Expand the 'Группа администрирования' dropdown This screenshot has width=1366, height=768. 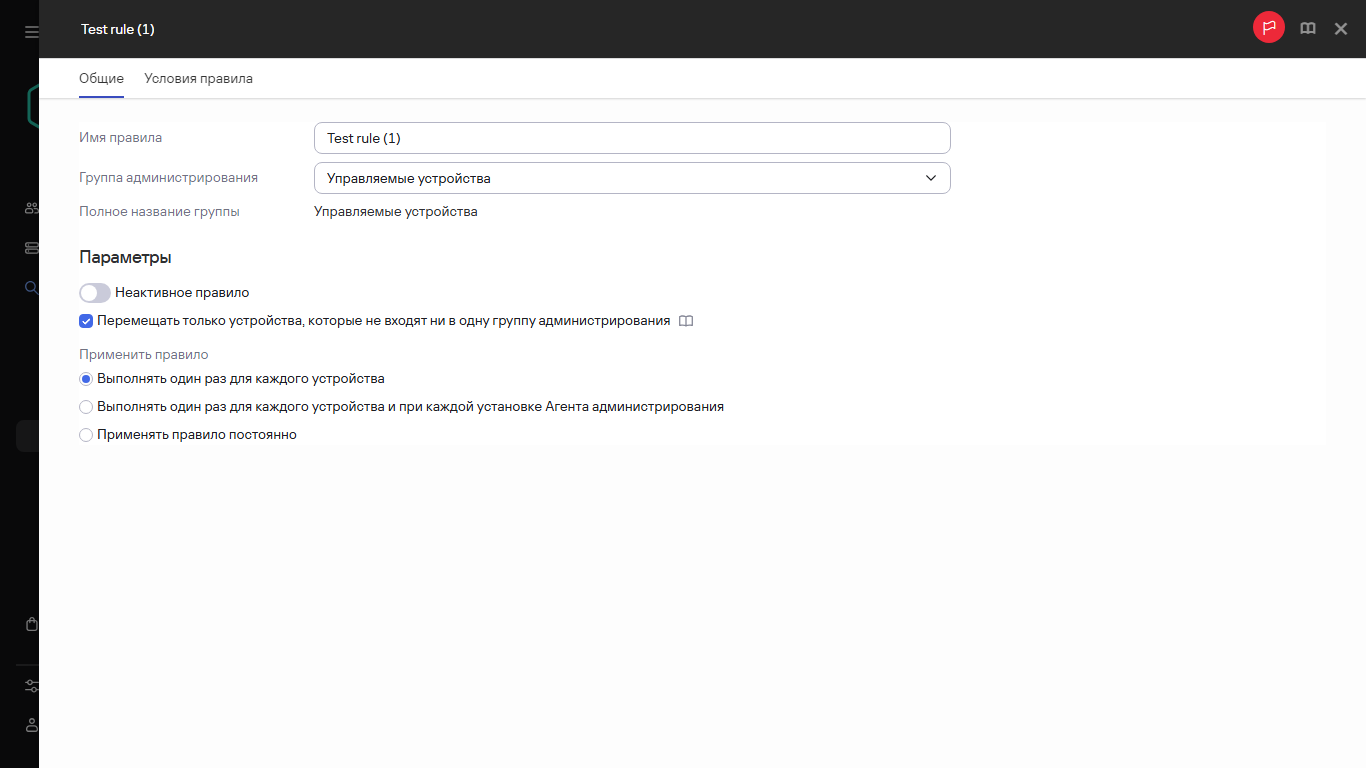pyautogui.click(x=631, y=178)
